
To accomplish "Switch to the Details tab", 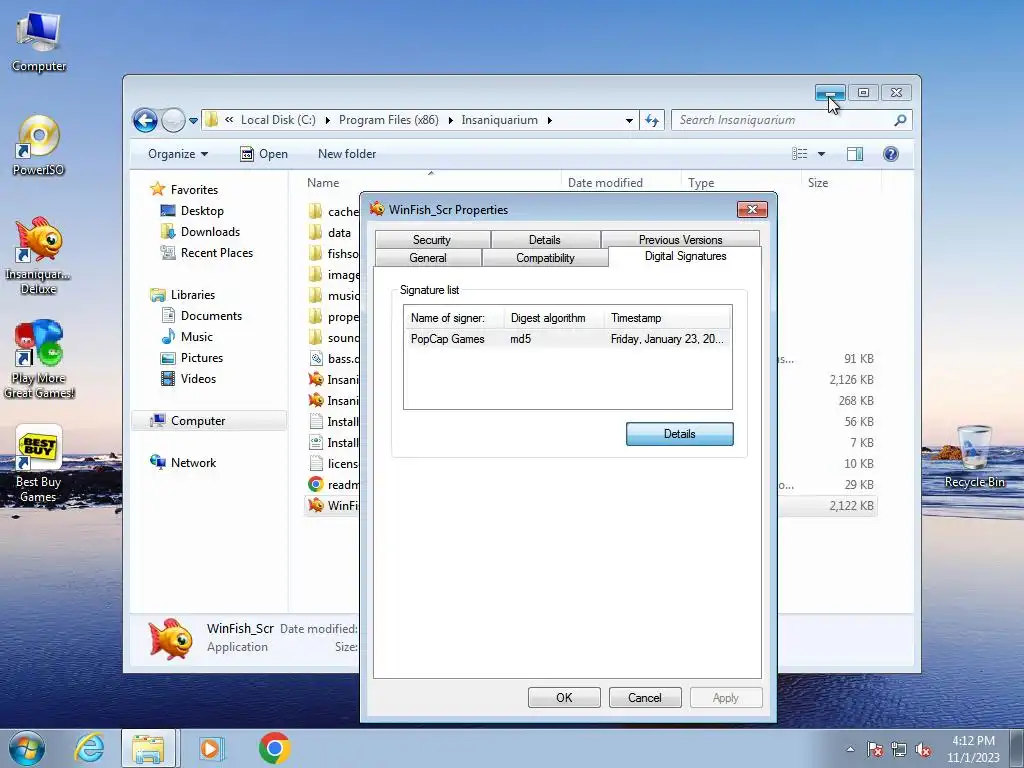I will (545, 240).
